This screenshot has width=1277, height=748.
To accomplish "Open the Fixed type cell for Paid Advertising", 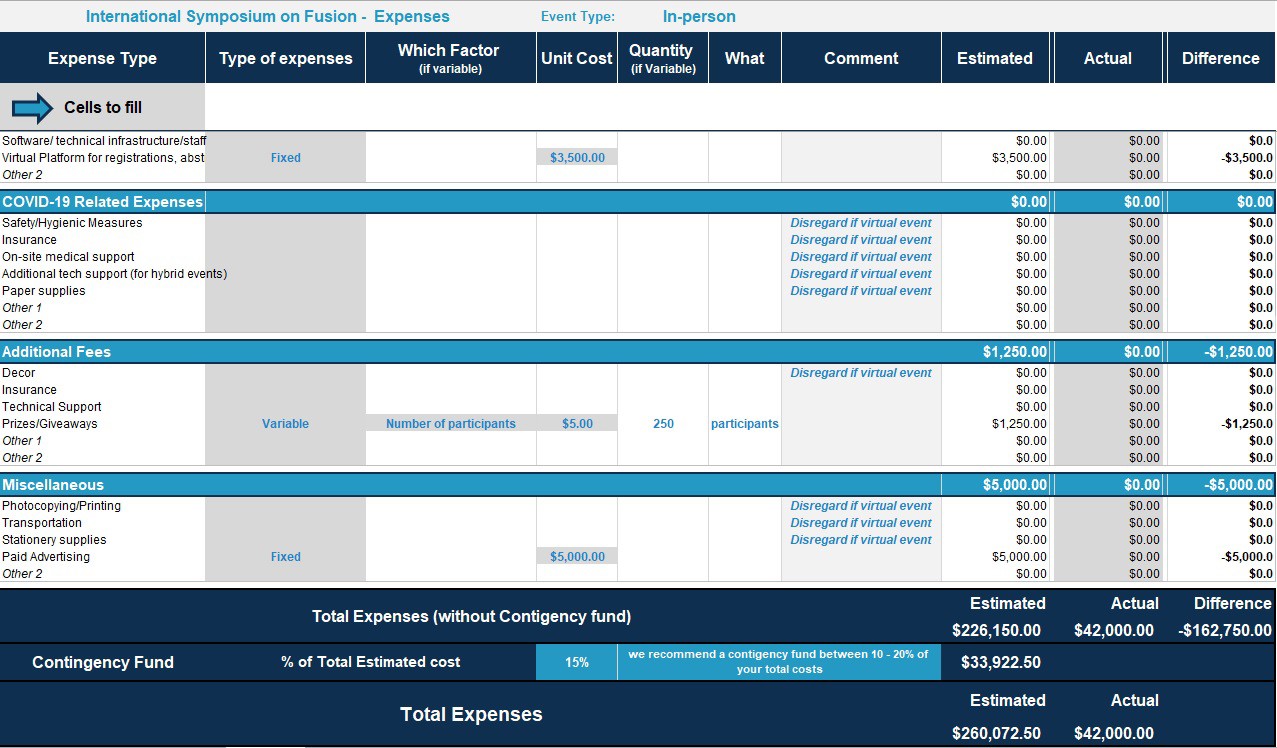I will 285,557.
